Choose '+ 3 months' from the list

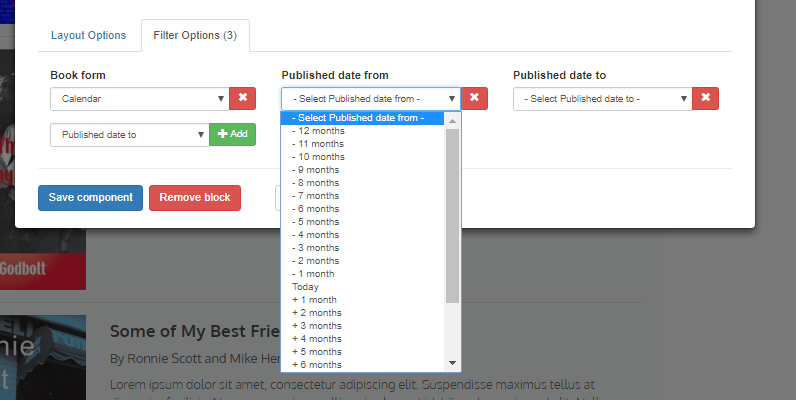click(x=362, y=326)
